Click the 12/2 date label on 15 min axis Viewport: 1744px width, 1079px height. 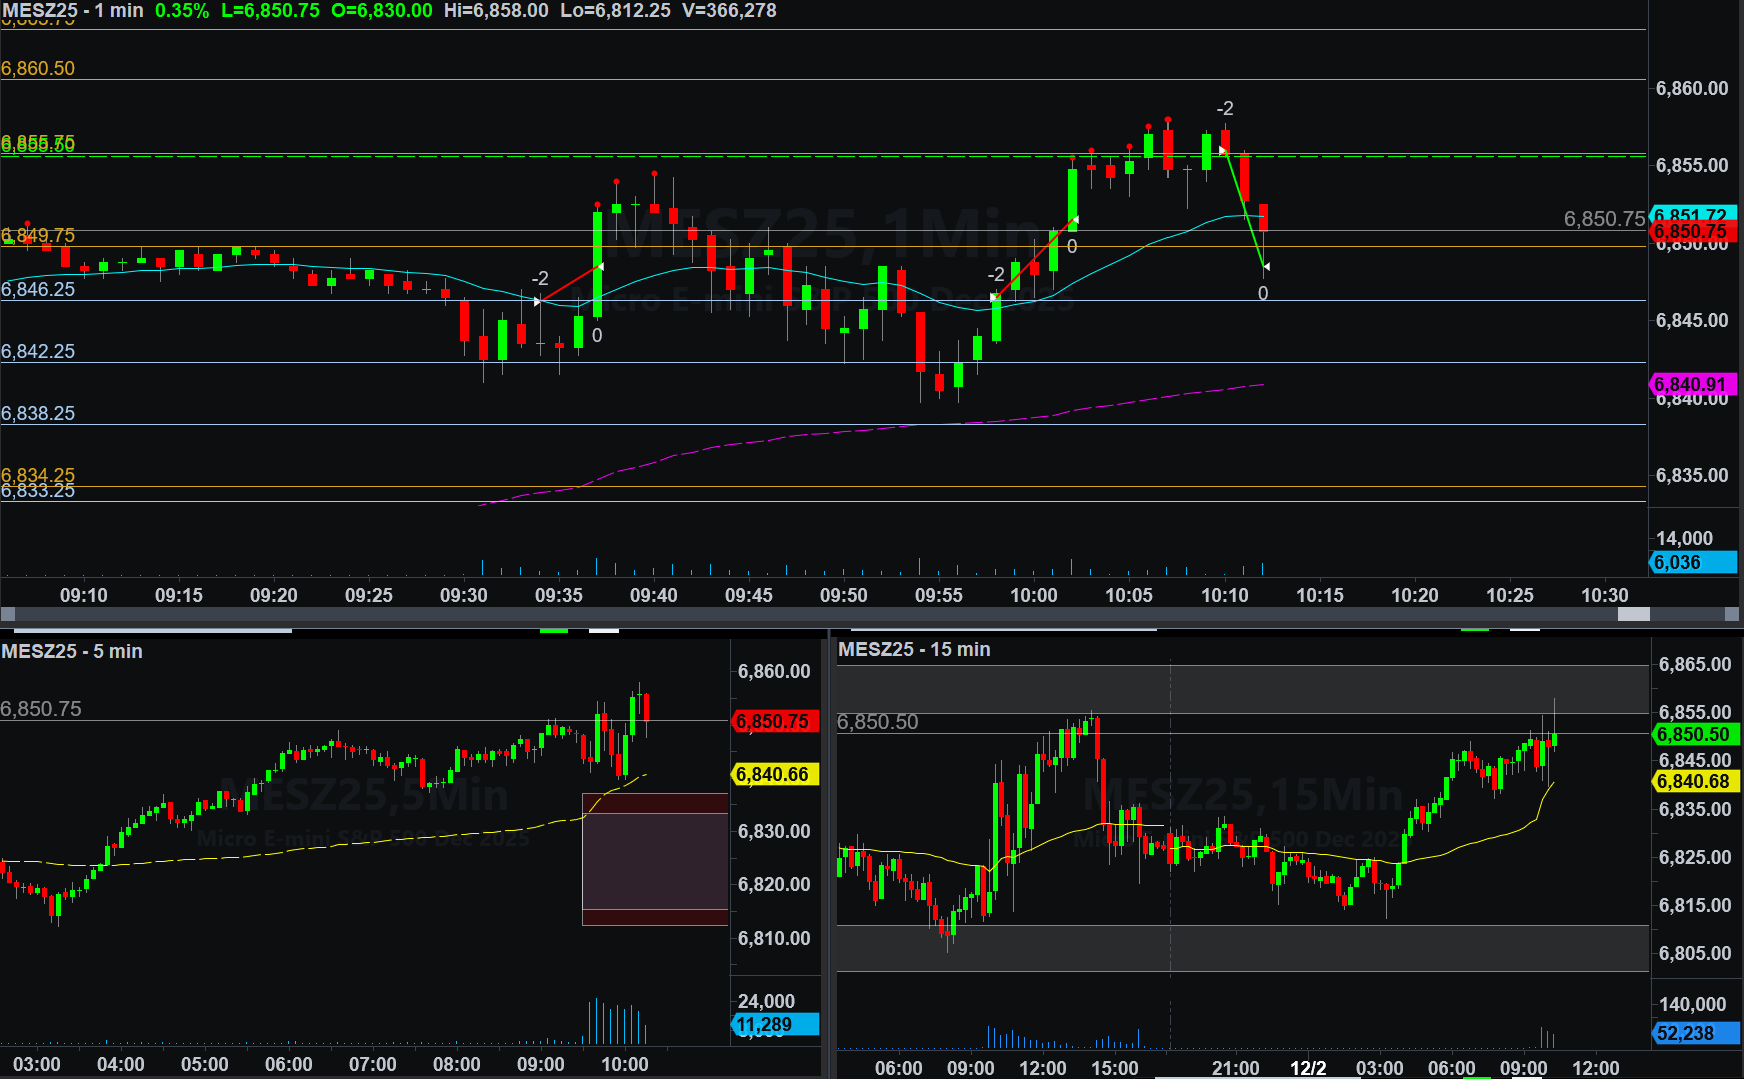coord(1307,1068)
